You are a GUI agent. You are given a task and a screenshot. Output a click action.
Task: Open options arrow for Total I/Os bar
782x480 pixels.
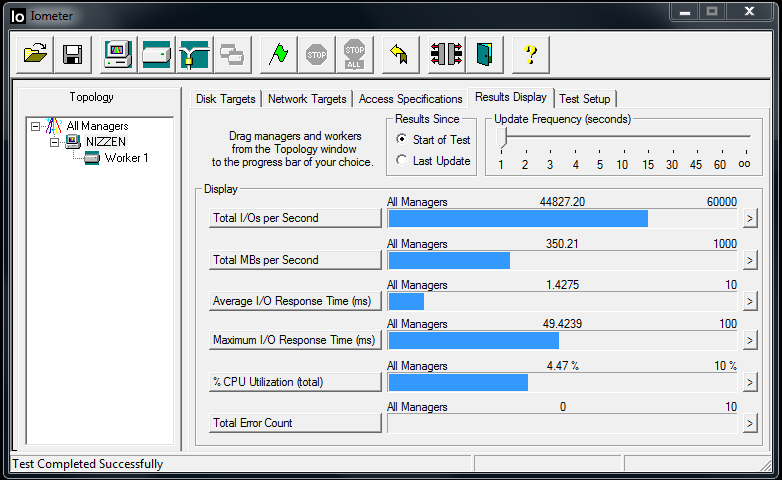pyautogui.click(x=750, y=218)
